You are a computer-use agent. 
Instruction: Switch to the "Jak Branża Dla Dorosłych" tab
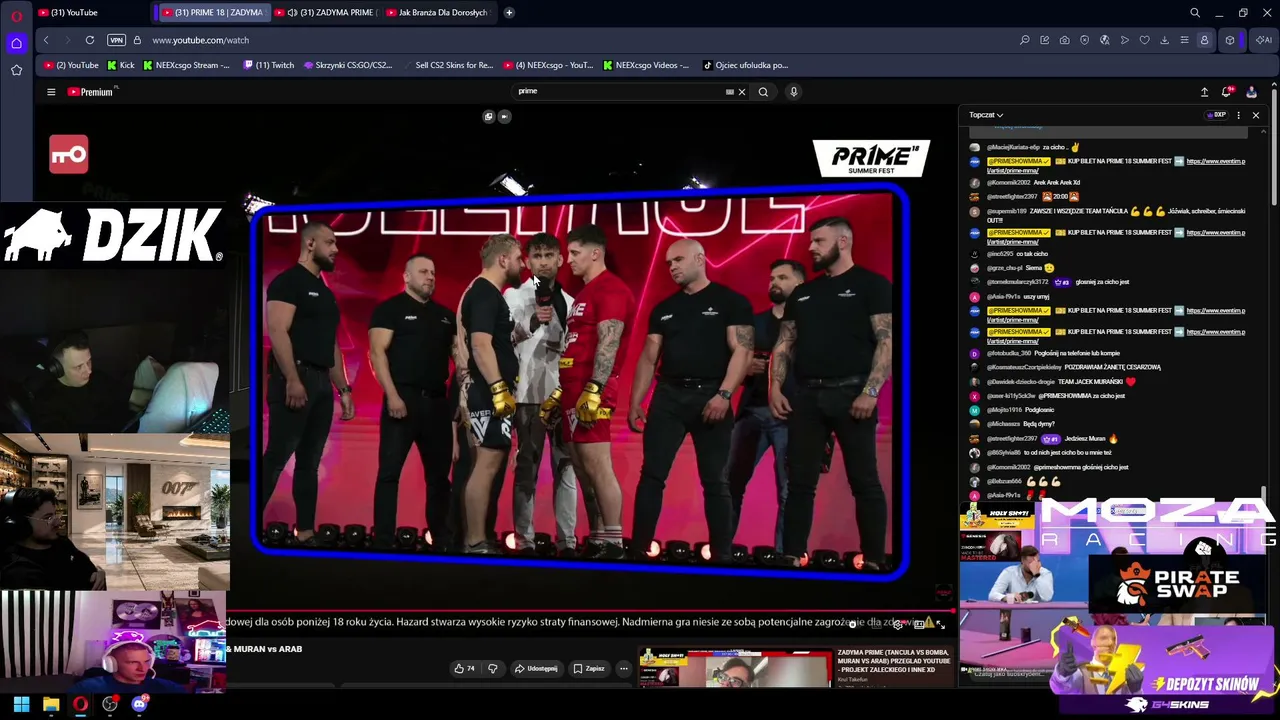click(438, 13)
